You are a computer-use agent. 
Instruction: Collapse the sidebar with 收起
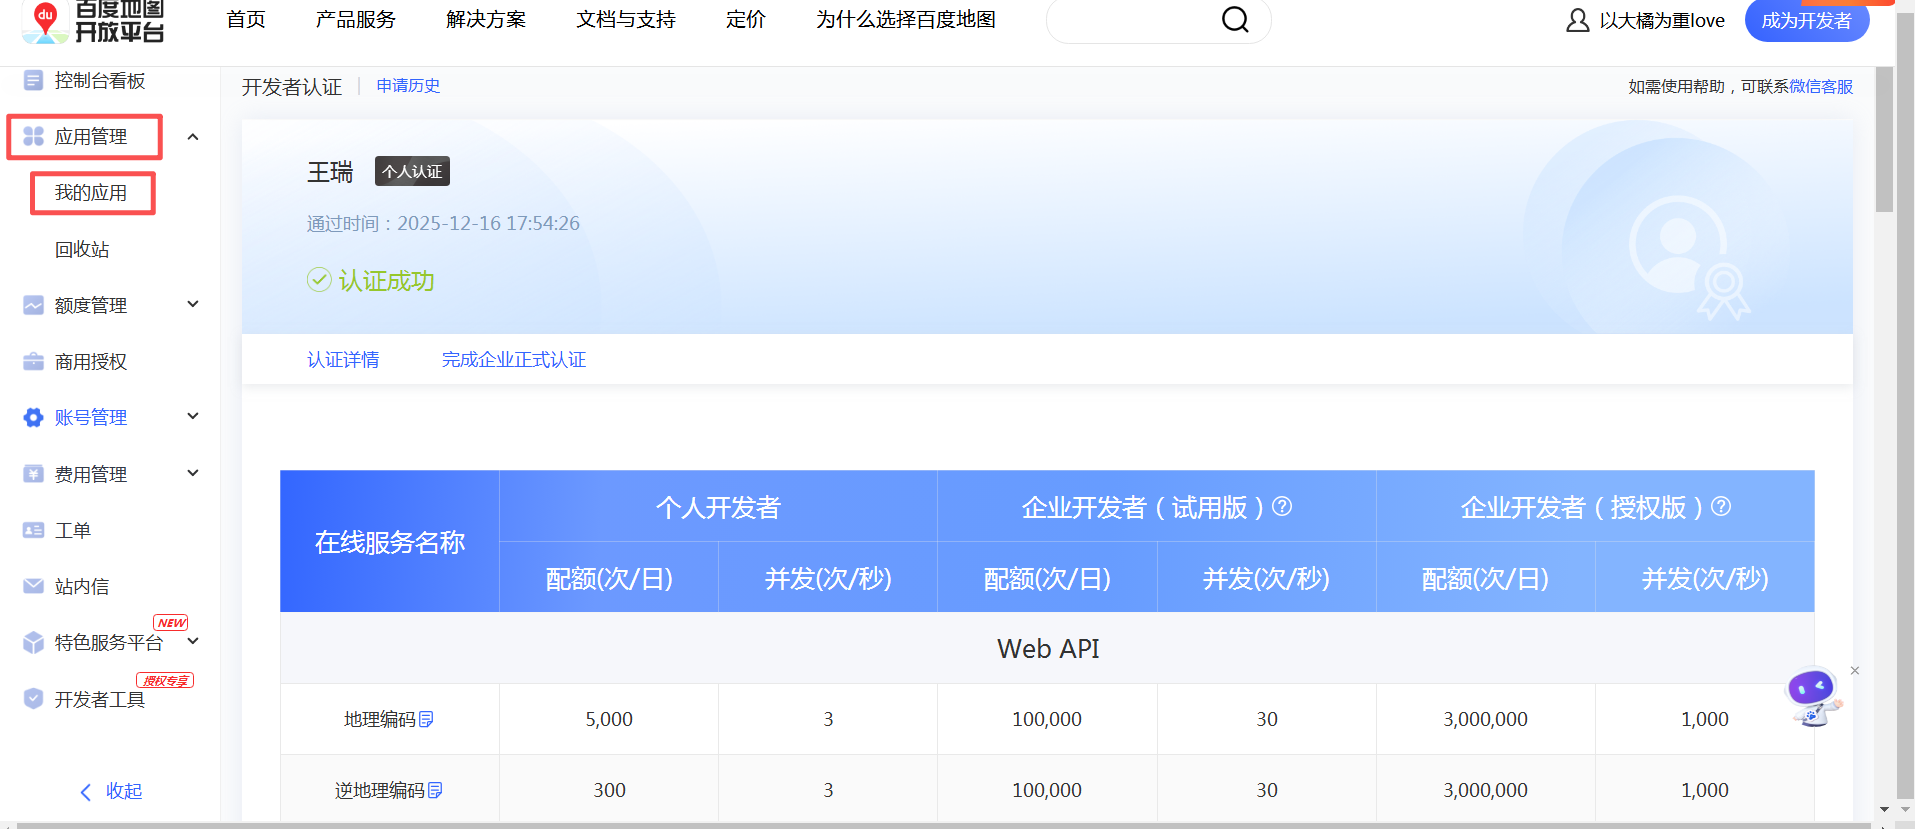(111, 791)
